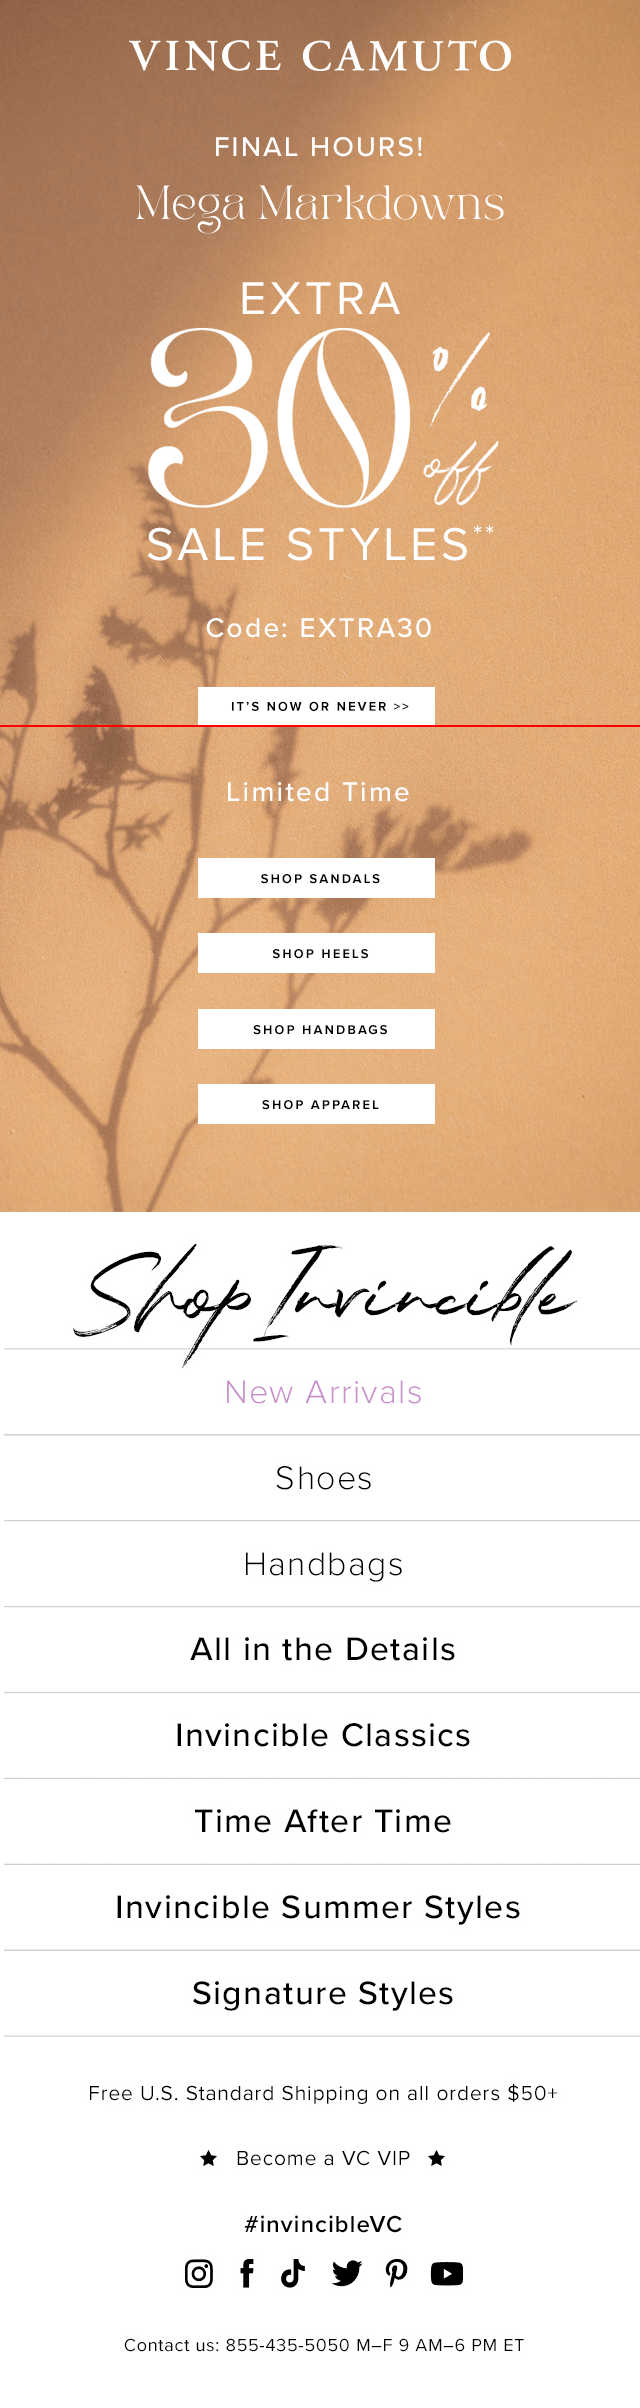Click the 30% off sale styles banner

tap(321, 420)
